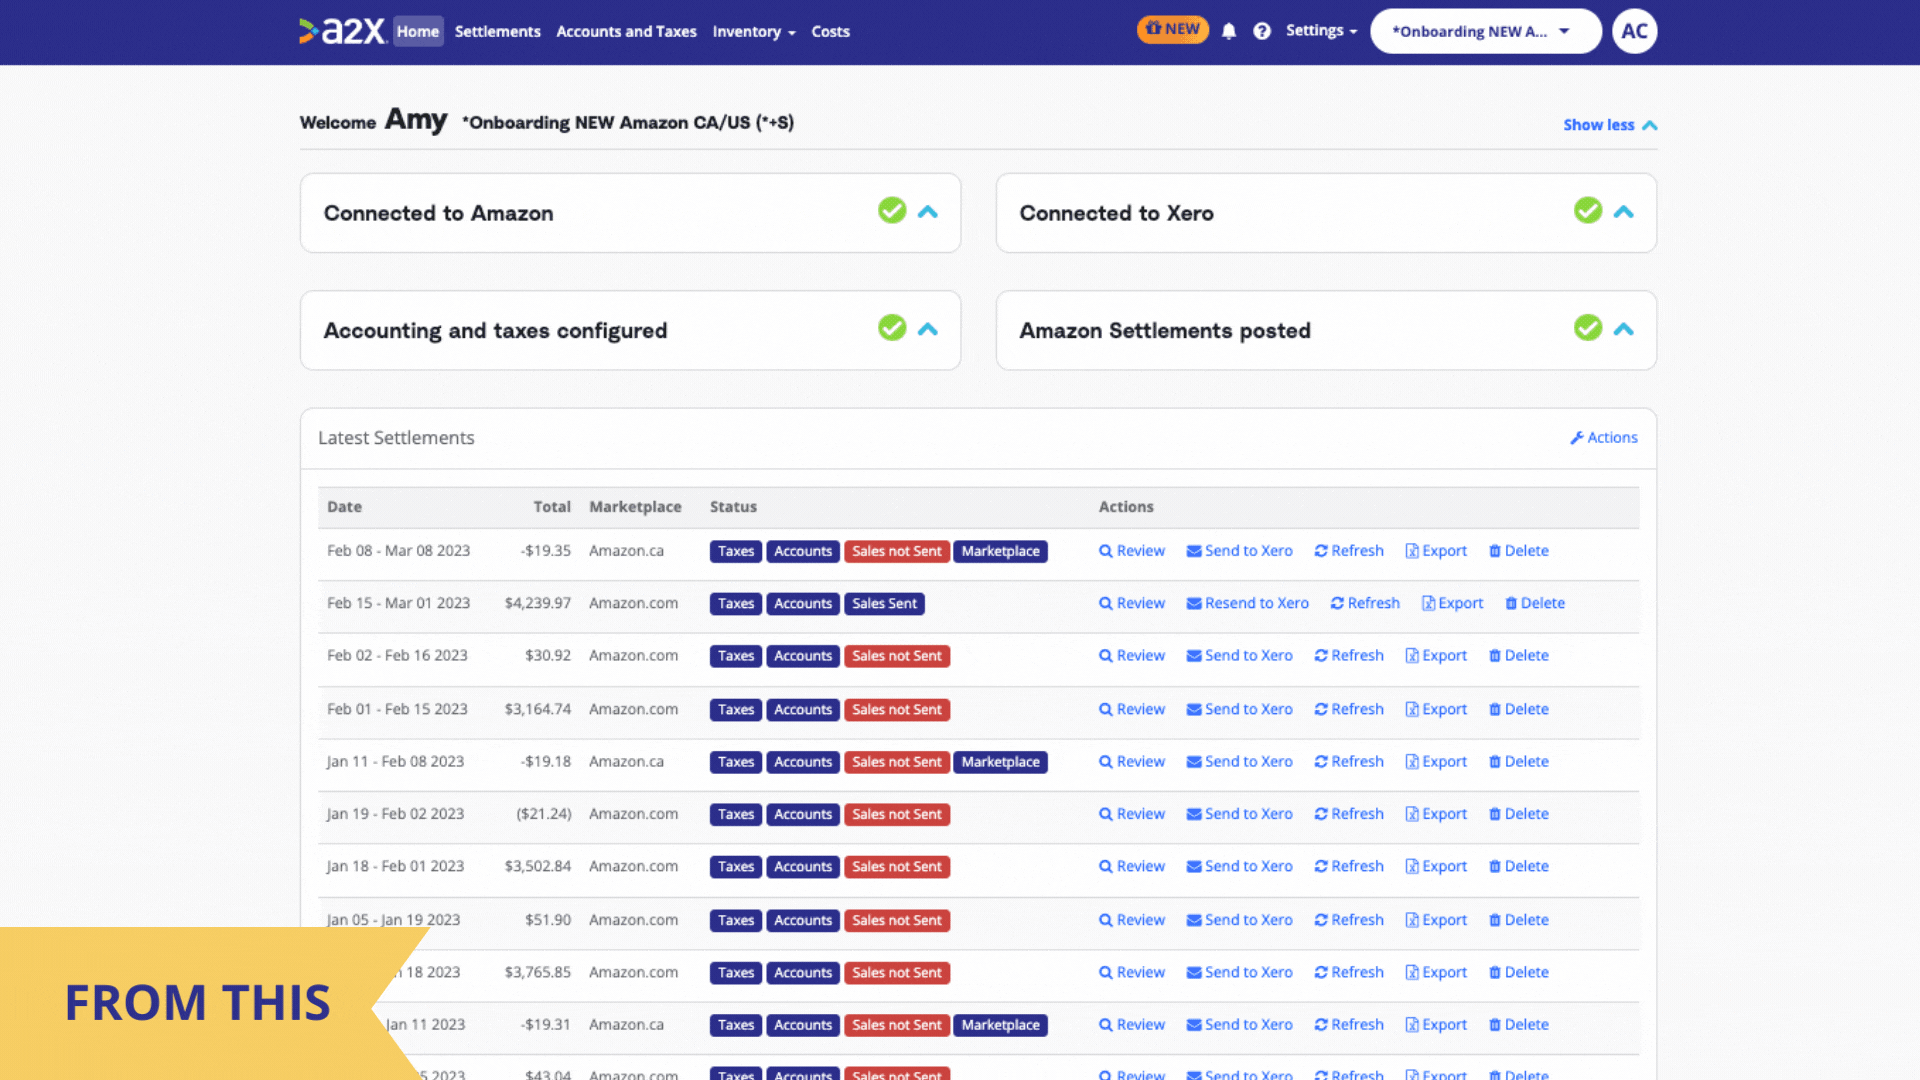
Task: Review the Jan 05 - Jan 19 2023 settlement
Action: point(1132,920)
